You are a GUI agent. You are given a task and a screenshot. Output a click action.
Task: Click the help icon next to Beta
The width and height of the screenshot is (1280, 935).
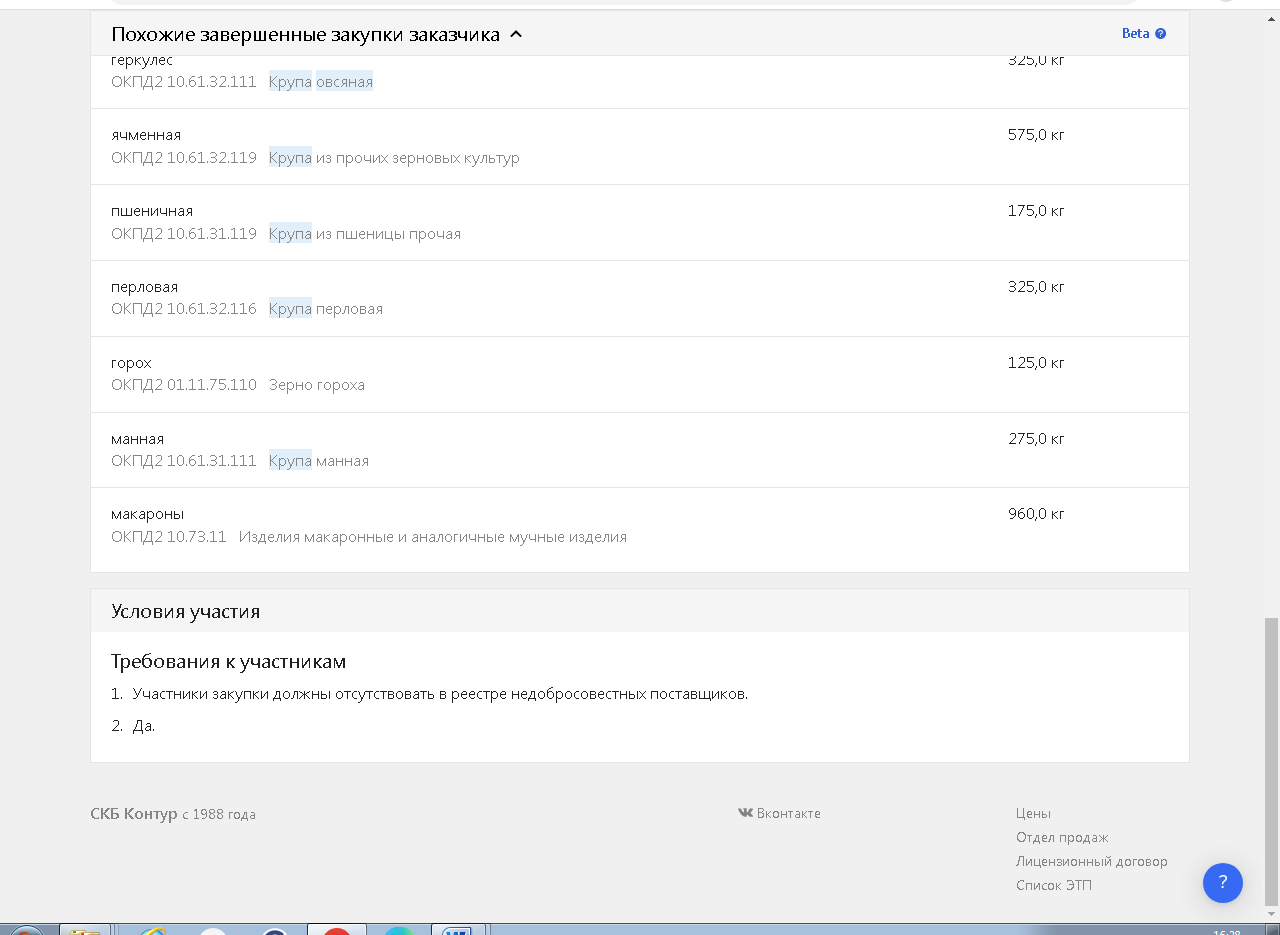coord(1161,33)
